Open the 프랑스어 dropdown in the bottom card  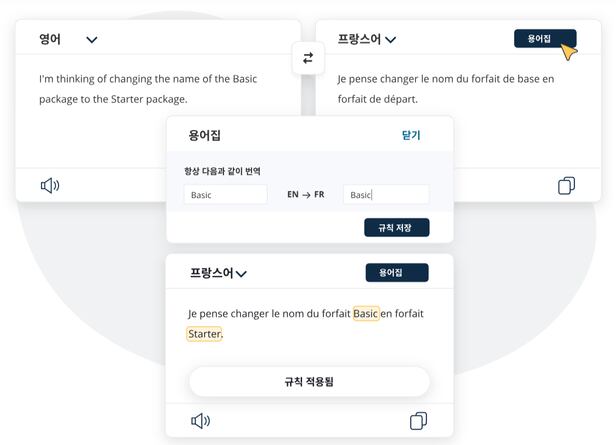click(241, 273)
